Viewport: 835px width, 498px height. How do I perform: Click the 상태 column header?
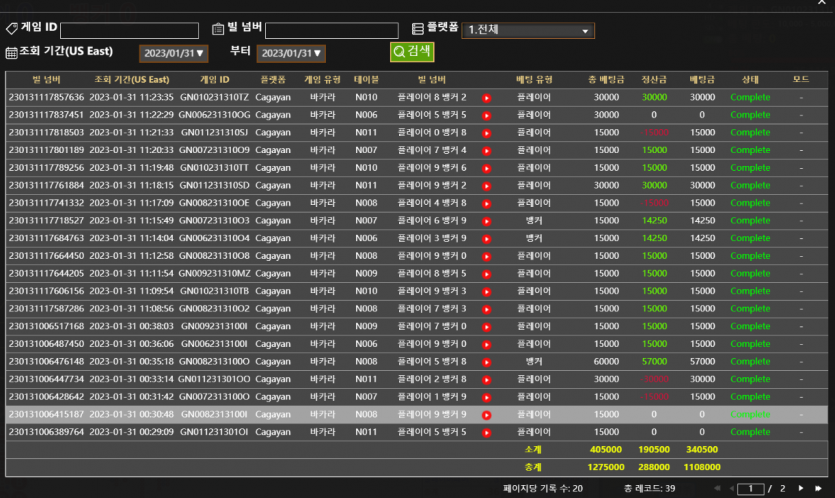click(750, 80)
